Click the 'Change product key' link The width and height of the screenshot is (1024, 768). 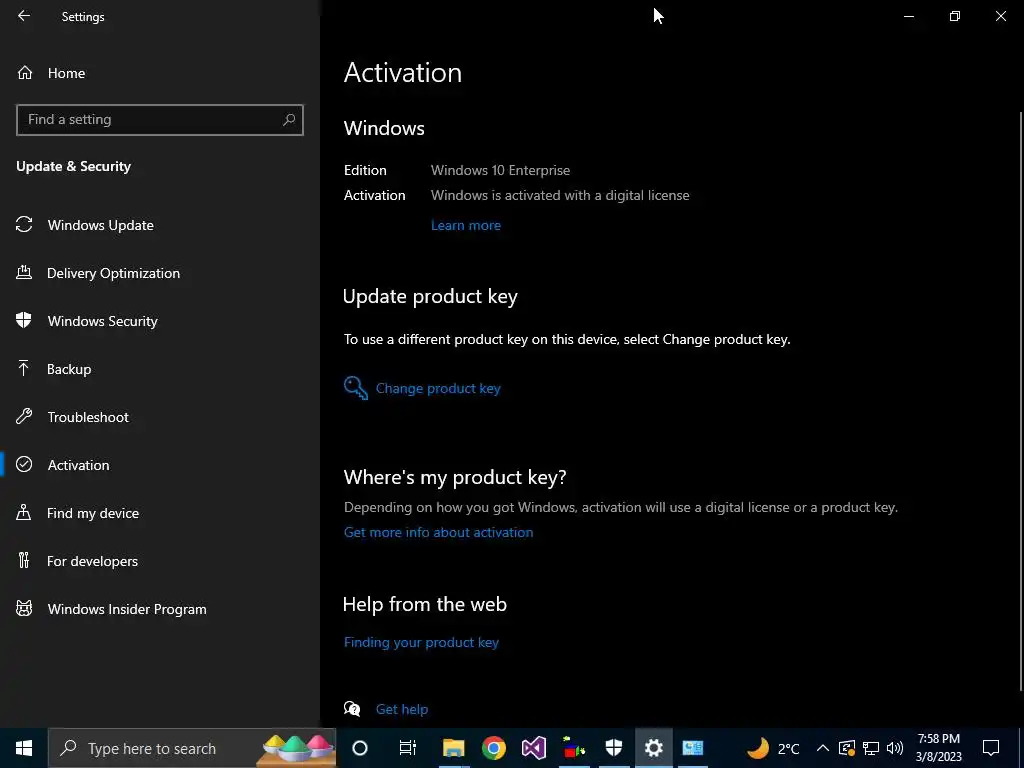(x=438, y=389)
